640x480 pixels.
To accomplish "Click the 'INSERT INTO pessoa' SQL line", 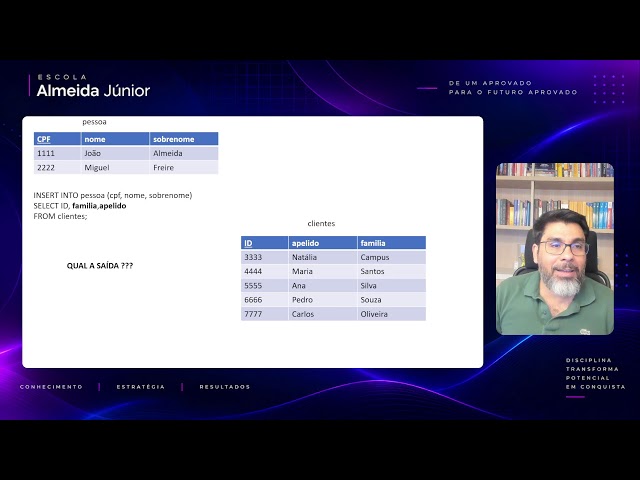I will pos(113,196).
